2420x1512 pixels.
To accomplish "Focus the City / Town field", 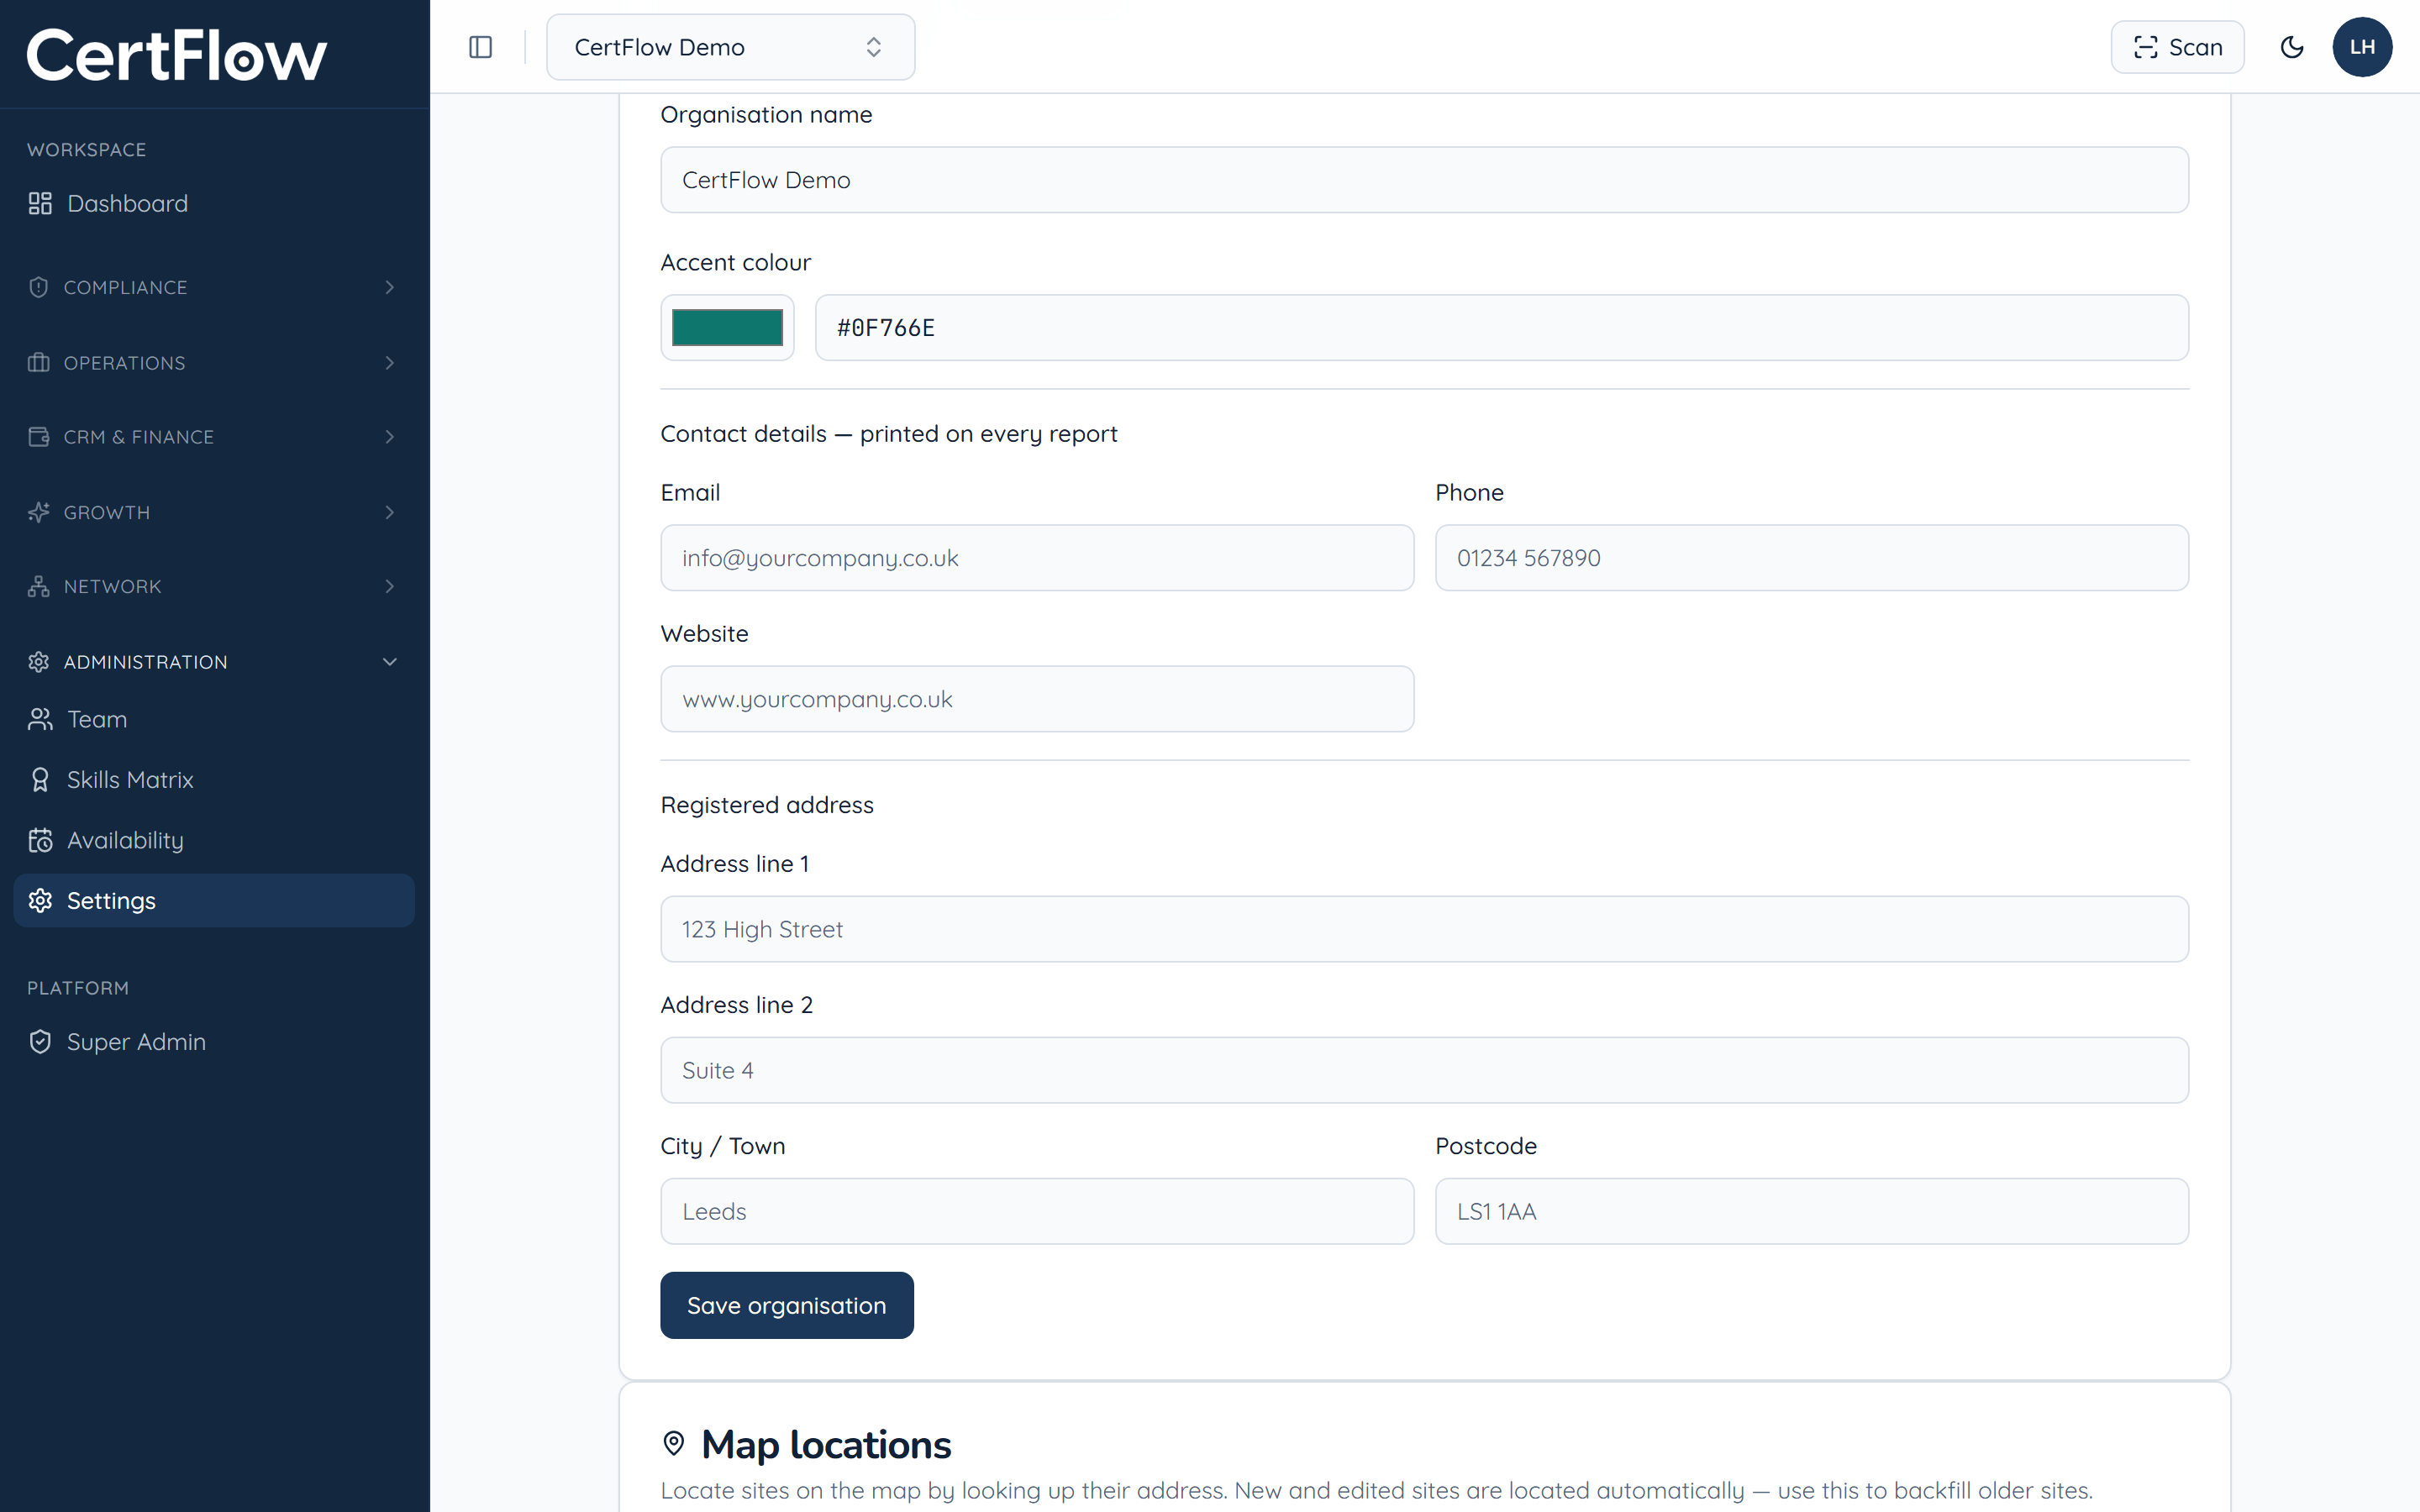I will [x=1037, y=1211].
